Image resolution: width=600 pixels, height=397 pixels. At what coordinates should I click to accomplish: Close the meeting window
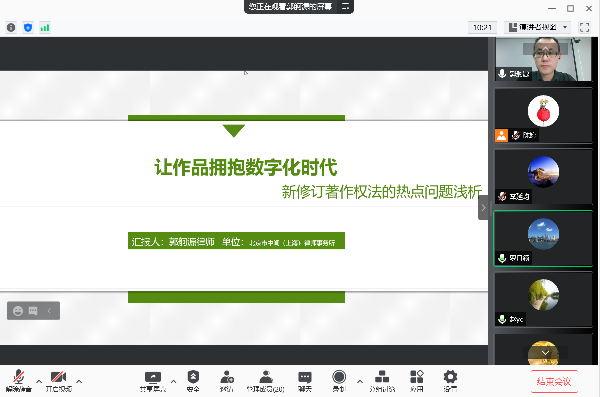[589, 8]
